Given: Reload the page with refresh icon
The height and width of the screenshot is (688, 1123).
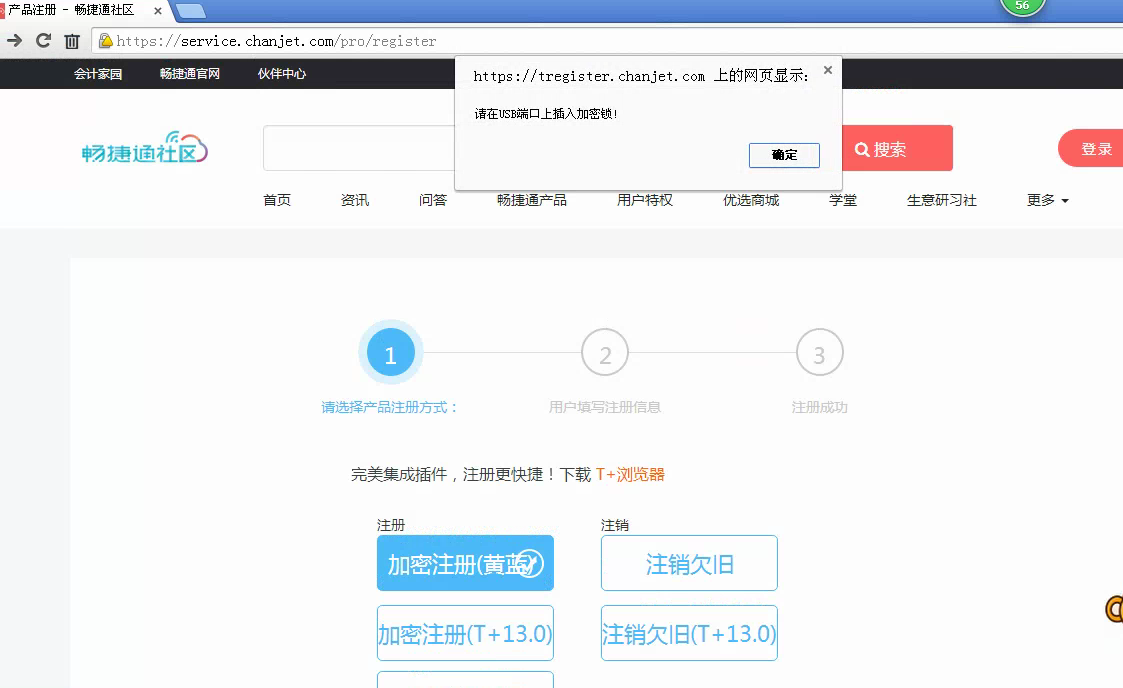Looking at the screenshot, I should [x=43, y=41].
